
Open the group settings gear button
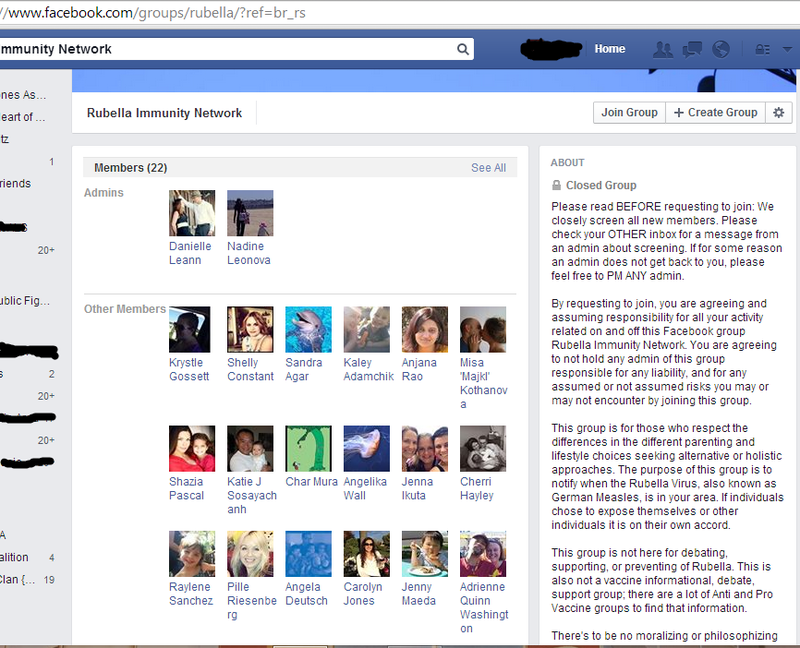pos(779,113)
